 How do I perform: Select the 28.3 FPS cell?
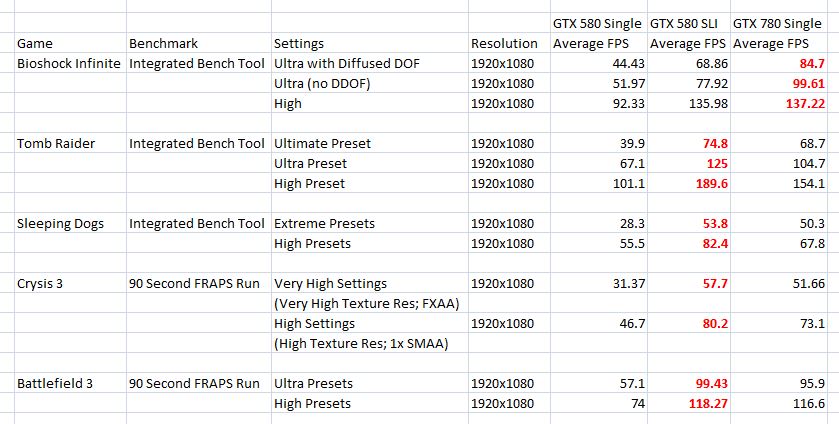pyautogui.click(x=599, y=223)
